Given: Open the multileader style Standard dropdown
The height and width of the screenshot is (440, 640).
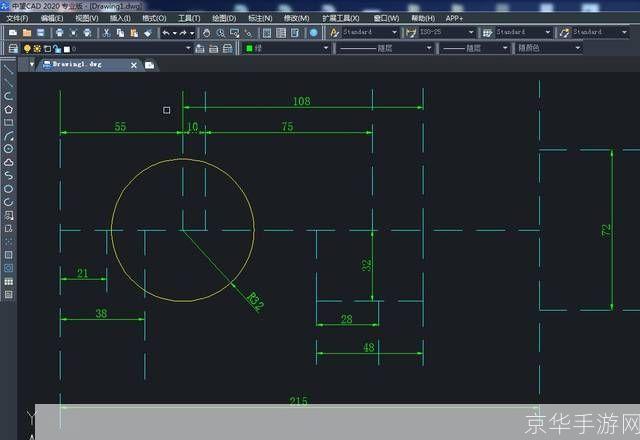Looking at the screenshot, I should (x=624, y=32).
